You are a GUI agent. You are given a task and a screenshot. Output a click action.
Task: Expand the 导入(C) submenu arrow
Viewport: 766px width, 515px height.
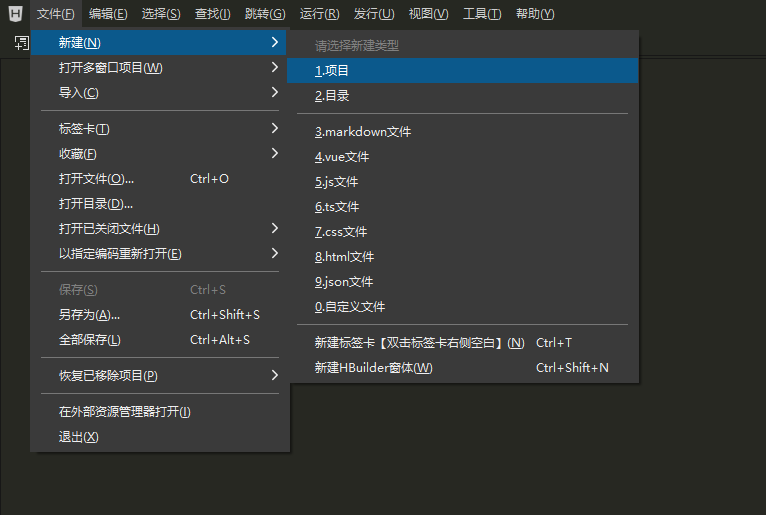[275, 92]
